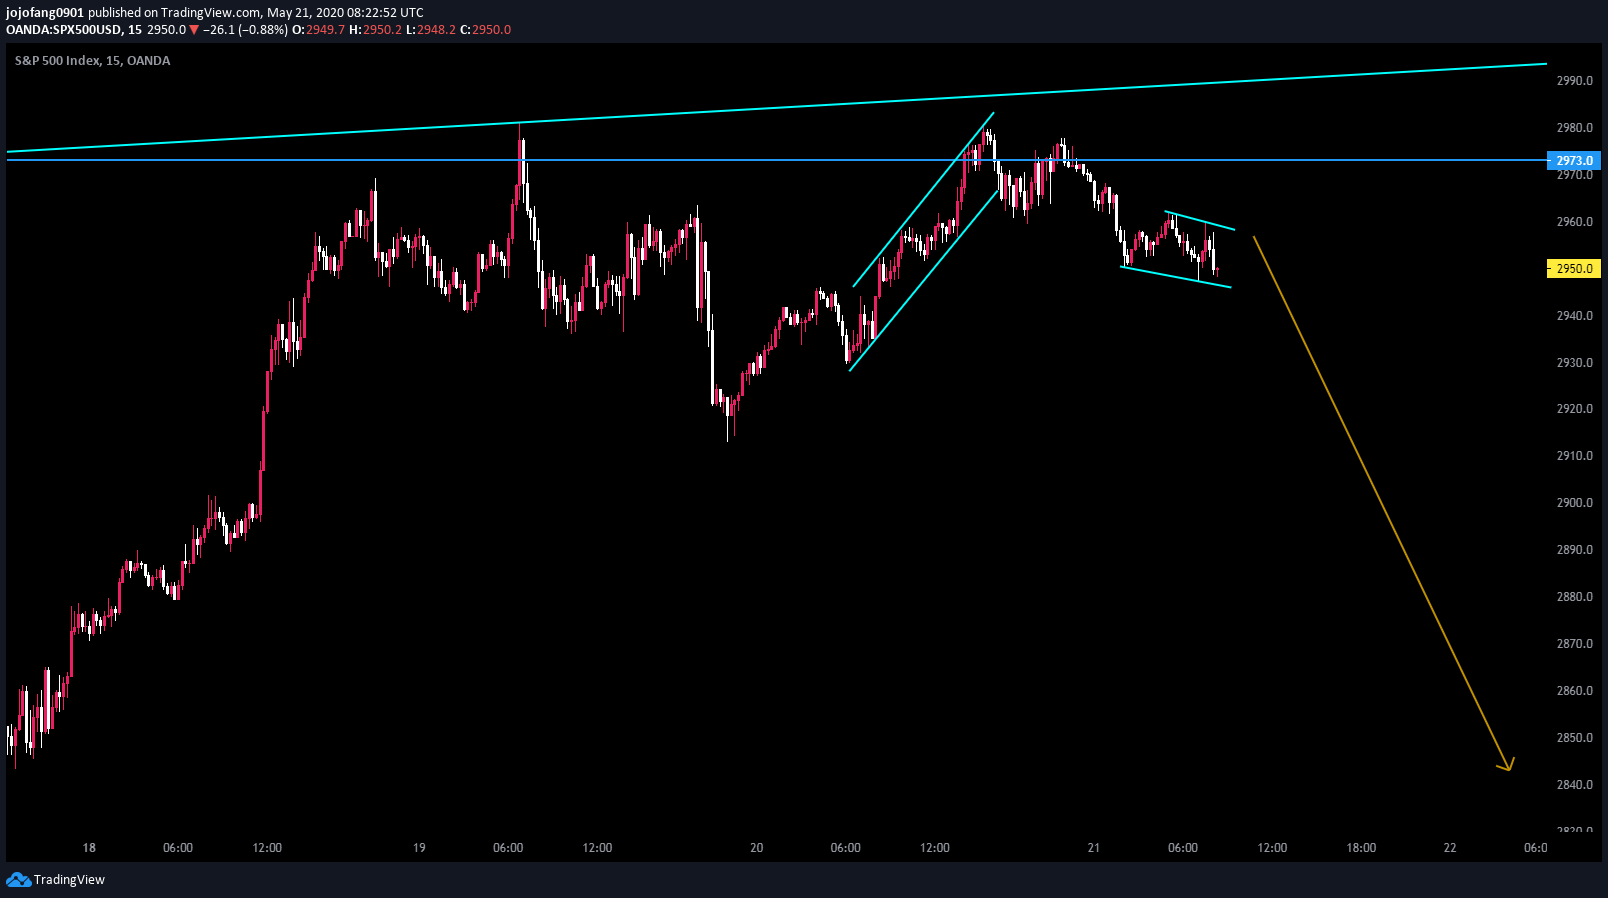The width and height of the screenshot is (1608, 898).
Task: Click the red down-triangle next to 2950.0
Action: (194, 30)
